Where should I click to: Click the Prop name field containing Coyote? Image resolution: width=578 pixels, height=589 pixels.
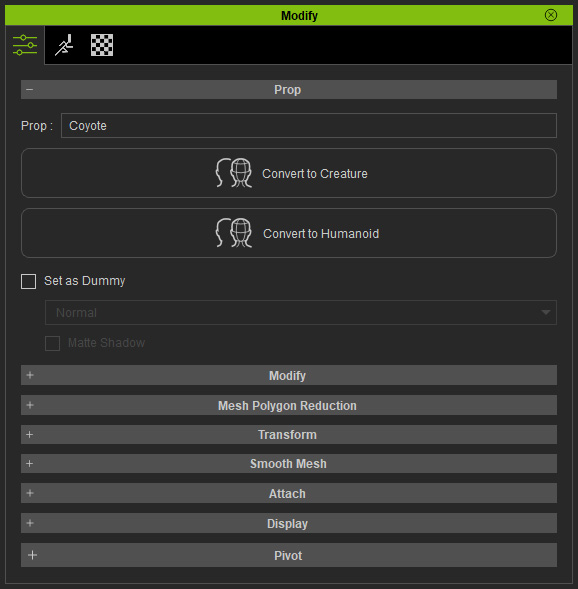click(x=309, y=125)
